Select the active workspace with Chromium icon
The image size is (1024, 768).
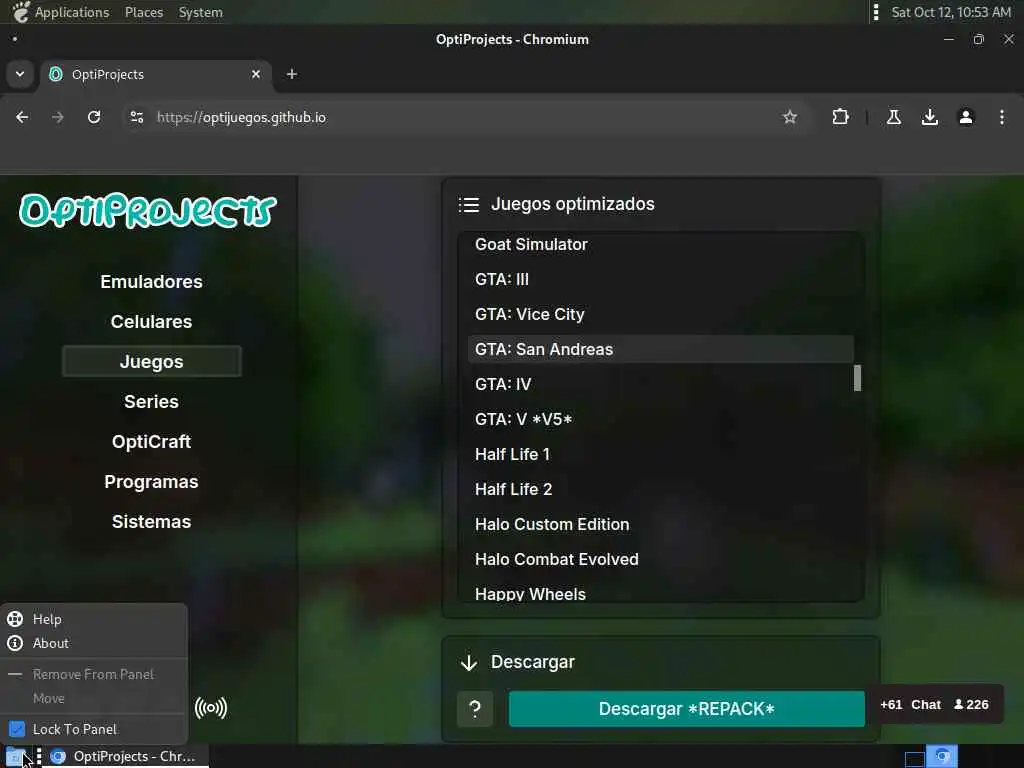tap(942, 756)
